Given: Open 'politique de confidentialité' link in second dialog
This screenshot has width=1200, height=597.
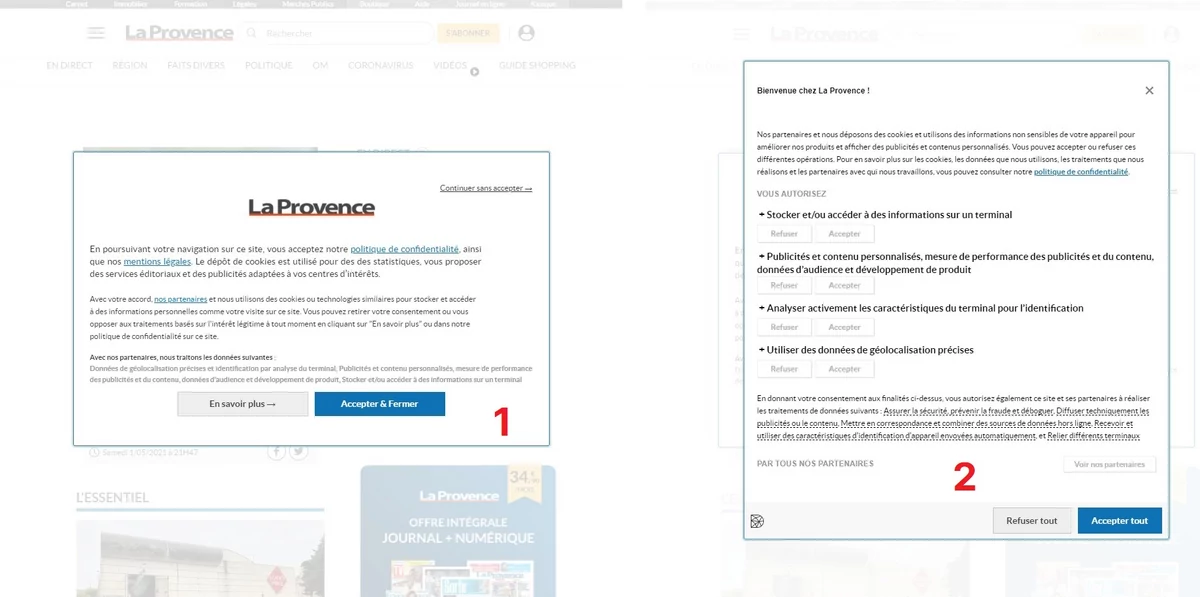Looking at the screenshot, I should [x=1081, y=172].
